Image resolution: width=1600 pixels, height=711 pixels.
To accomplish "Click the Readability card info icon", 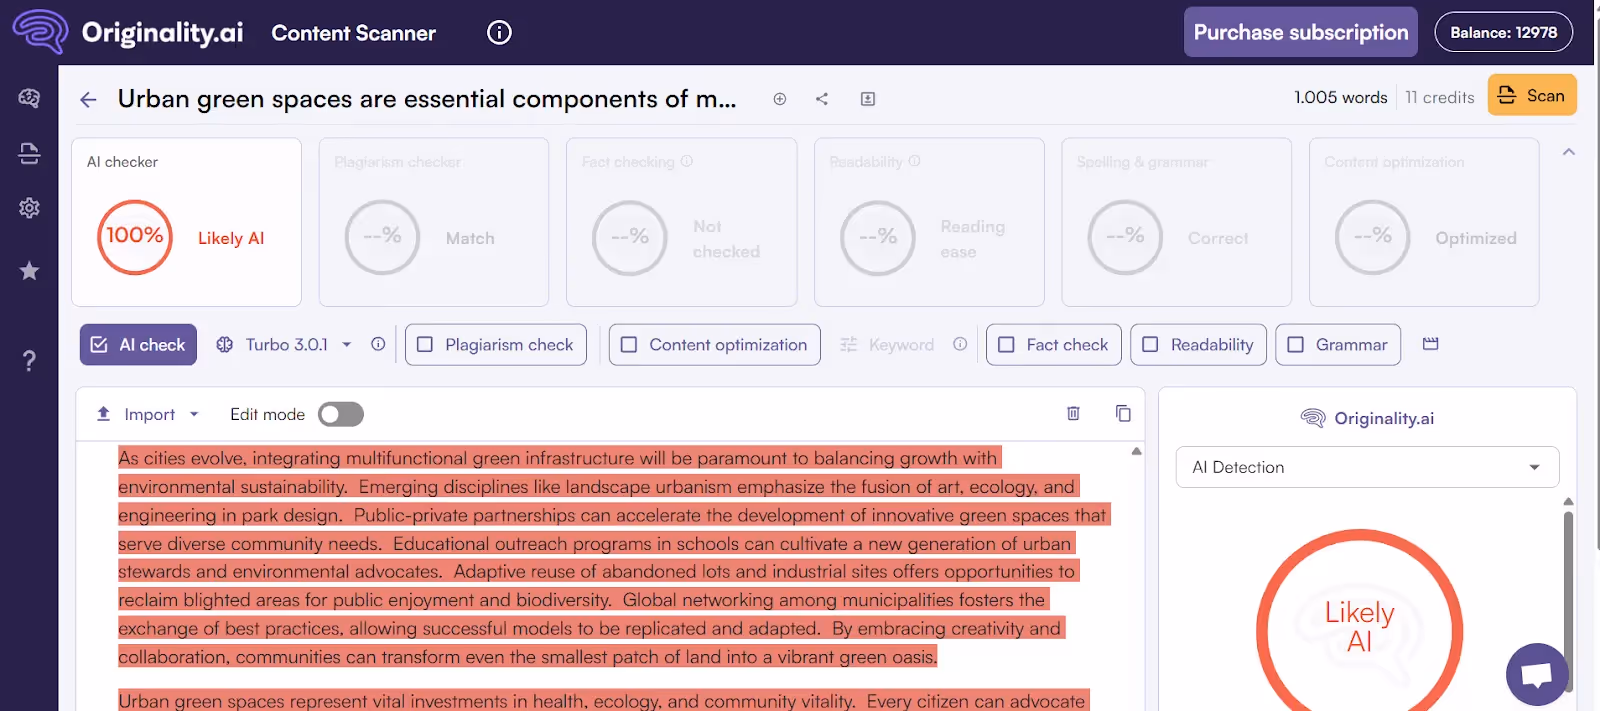I will pyautogui.click(x=915, y=161).
